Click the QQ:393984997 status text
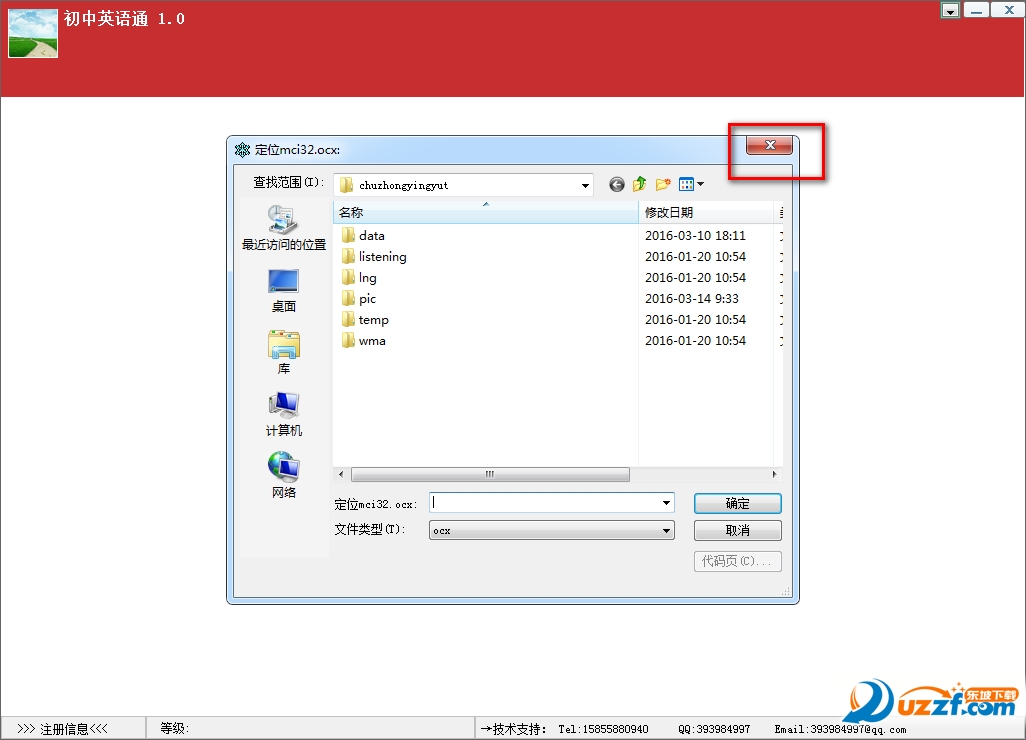Screen dimensions: 1026x740 [714, 729]
